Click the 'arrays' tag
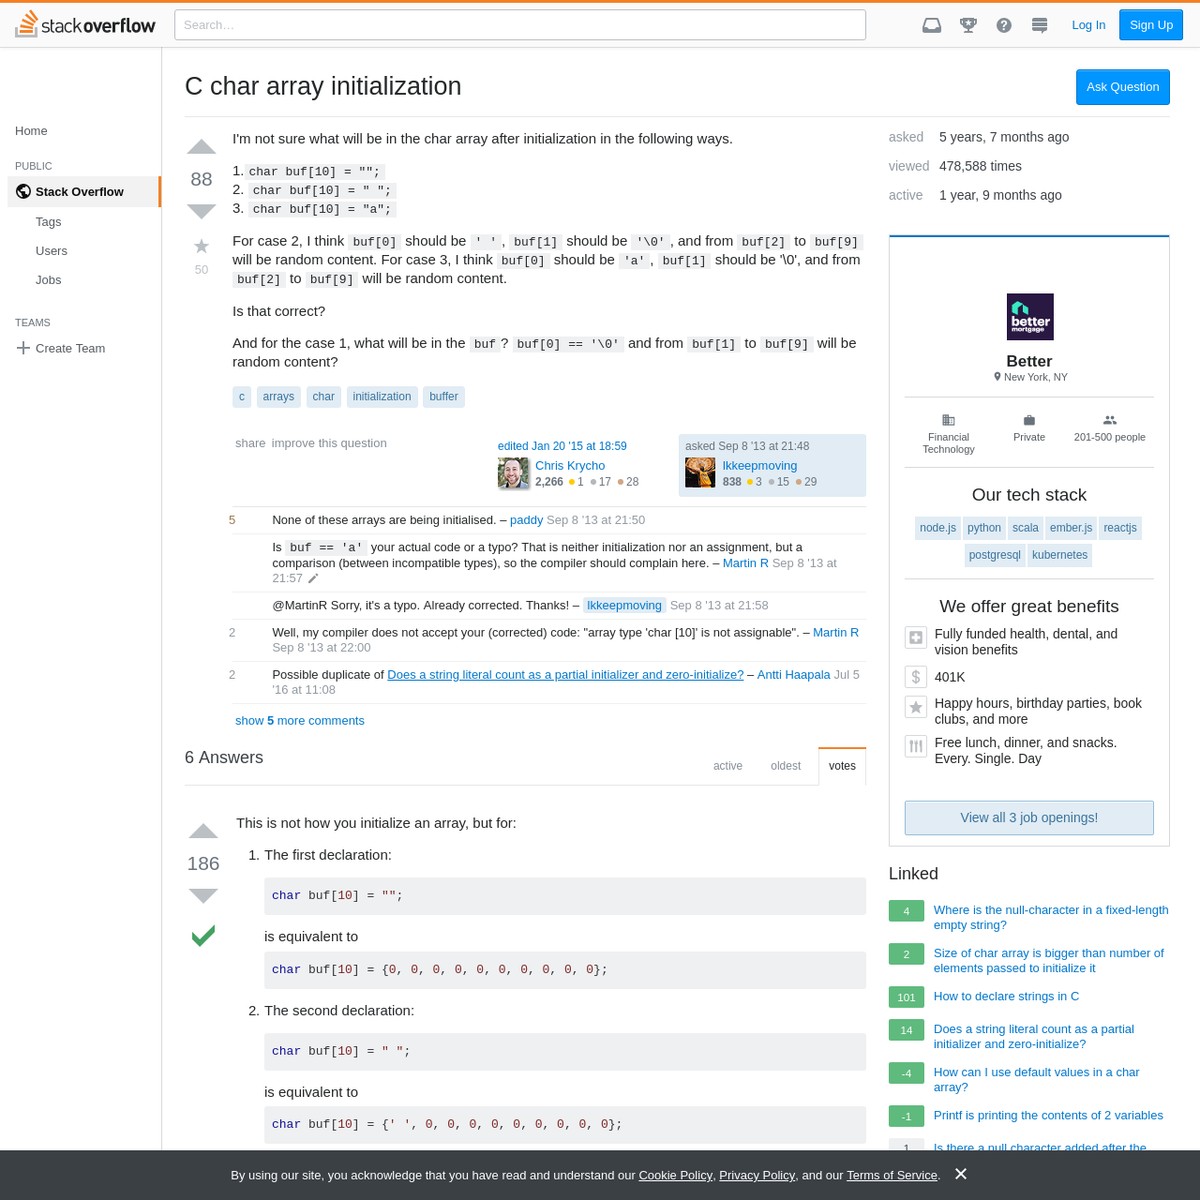 (x=278, y=397)
